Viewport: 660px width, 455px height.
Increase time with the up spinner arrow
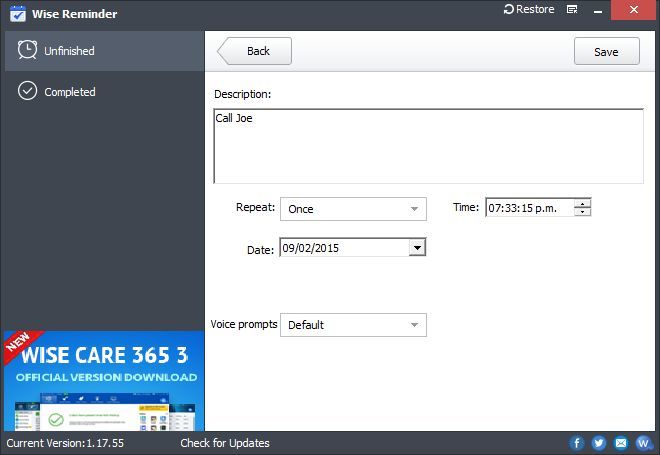click(x=582, y=203)
